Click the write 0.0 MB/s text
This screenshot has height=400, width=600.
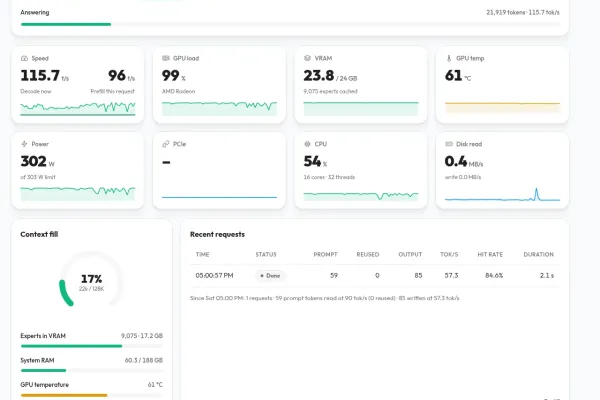463,177
